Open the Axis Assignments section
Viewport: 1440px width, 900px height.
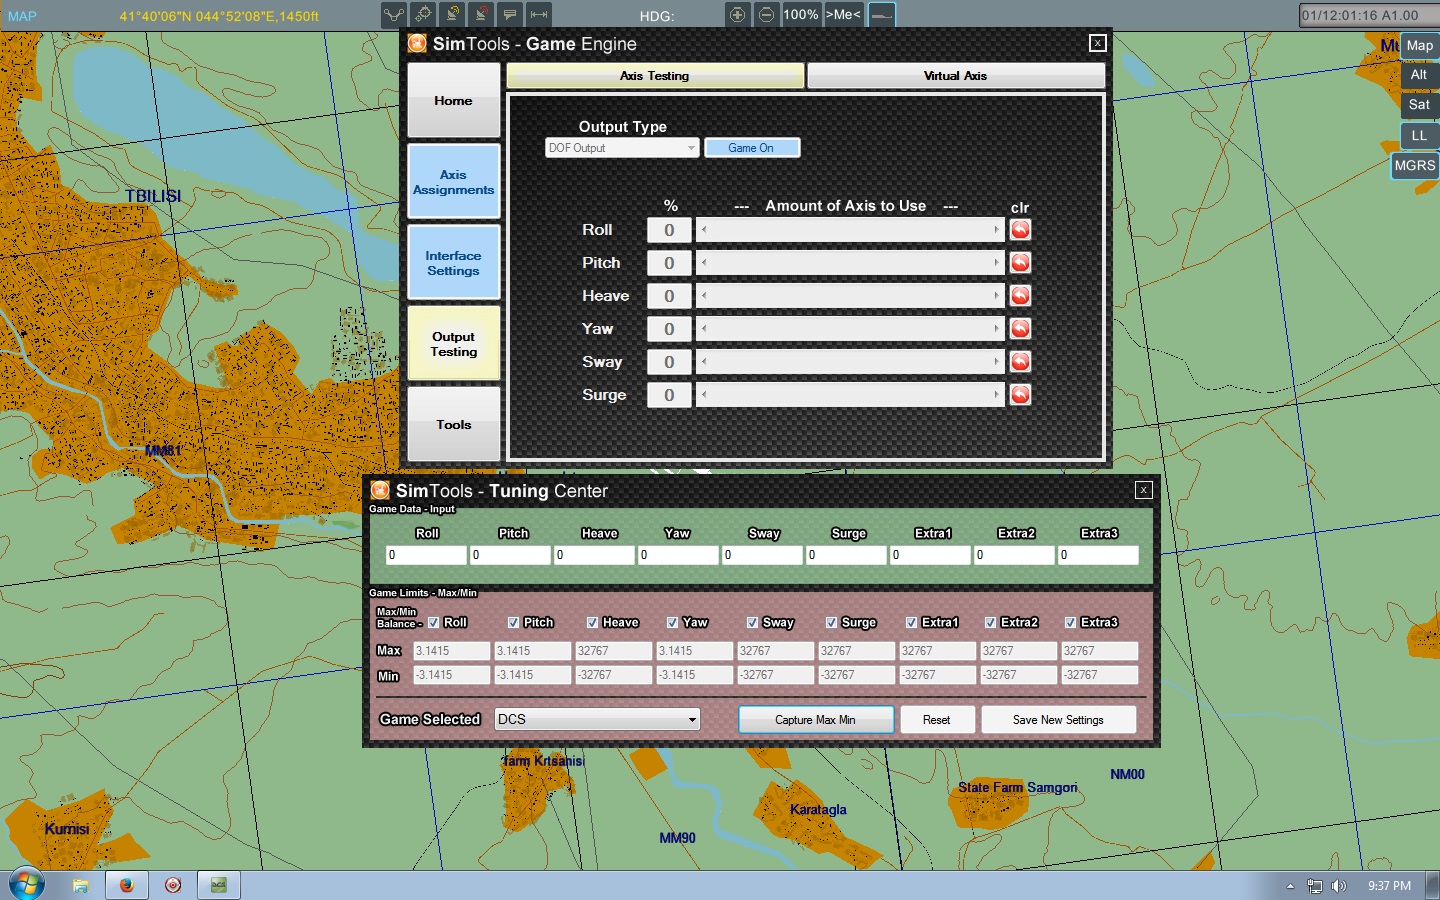453,182
